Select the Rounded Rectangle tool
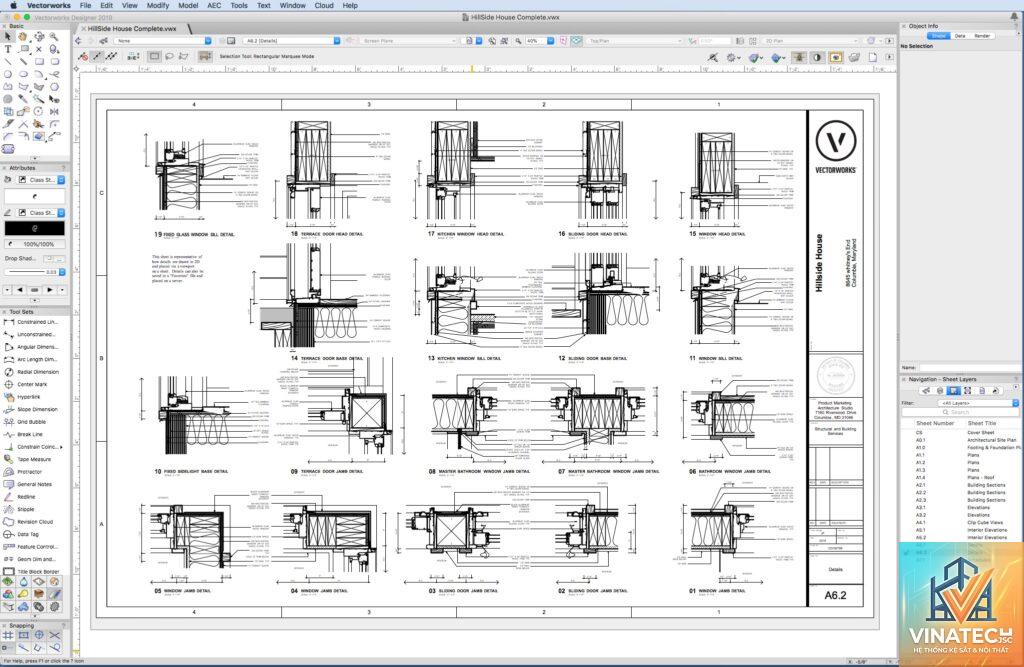Image resolution: width=1024 pixels, height=667 pixels. [x=54, y=61]
